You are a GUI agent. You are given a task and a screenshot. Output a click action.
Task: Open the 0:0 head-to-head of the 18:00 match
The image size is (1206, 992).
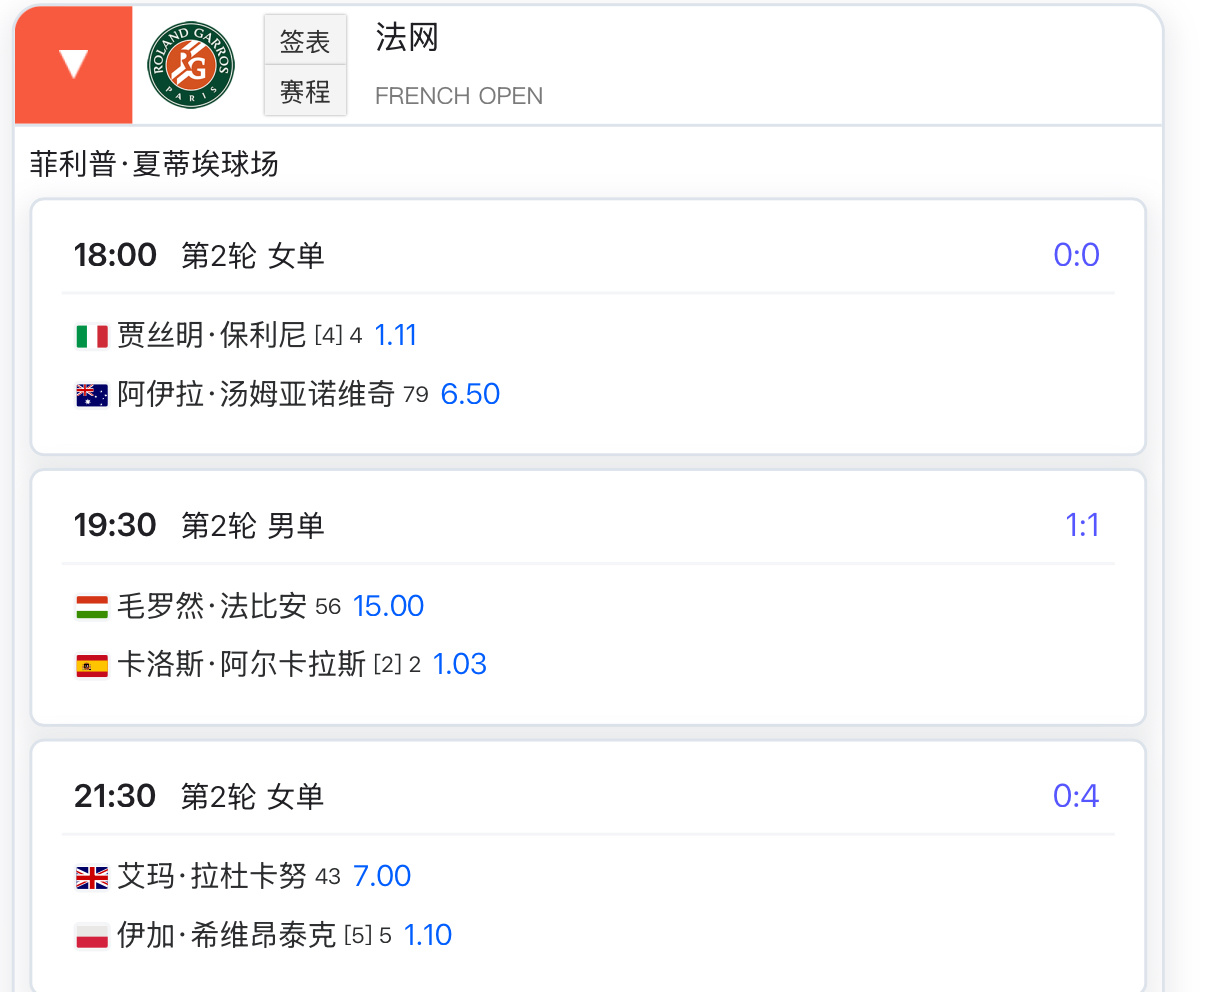1076,255
